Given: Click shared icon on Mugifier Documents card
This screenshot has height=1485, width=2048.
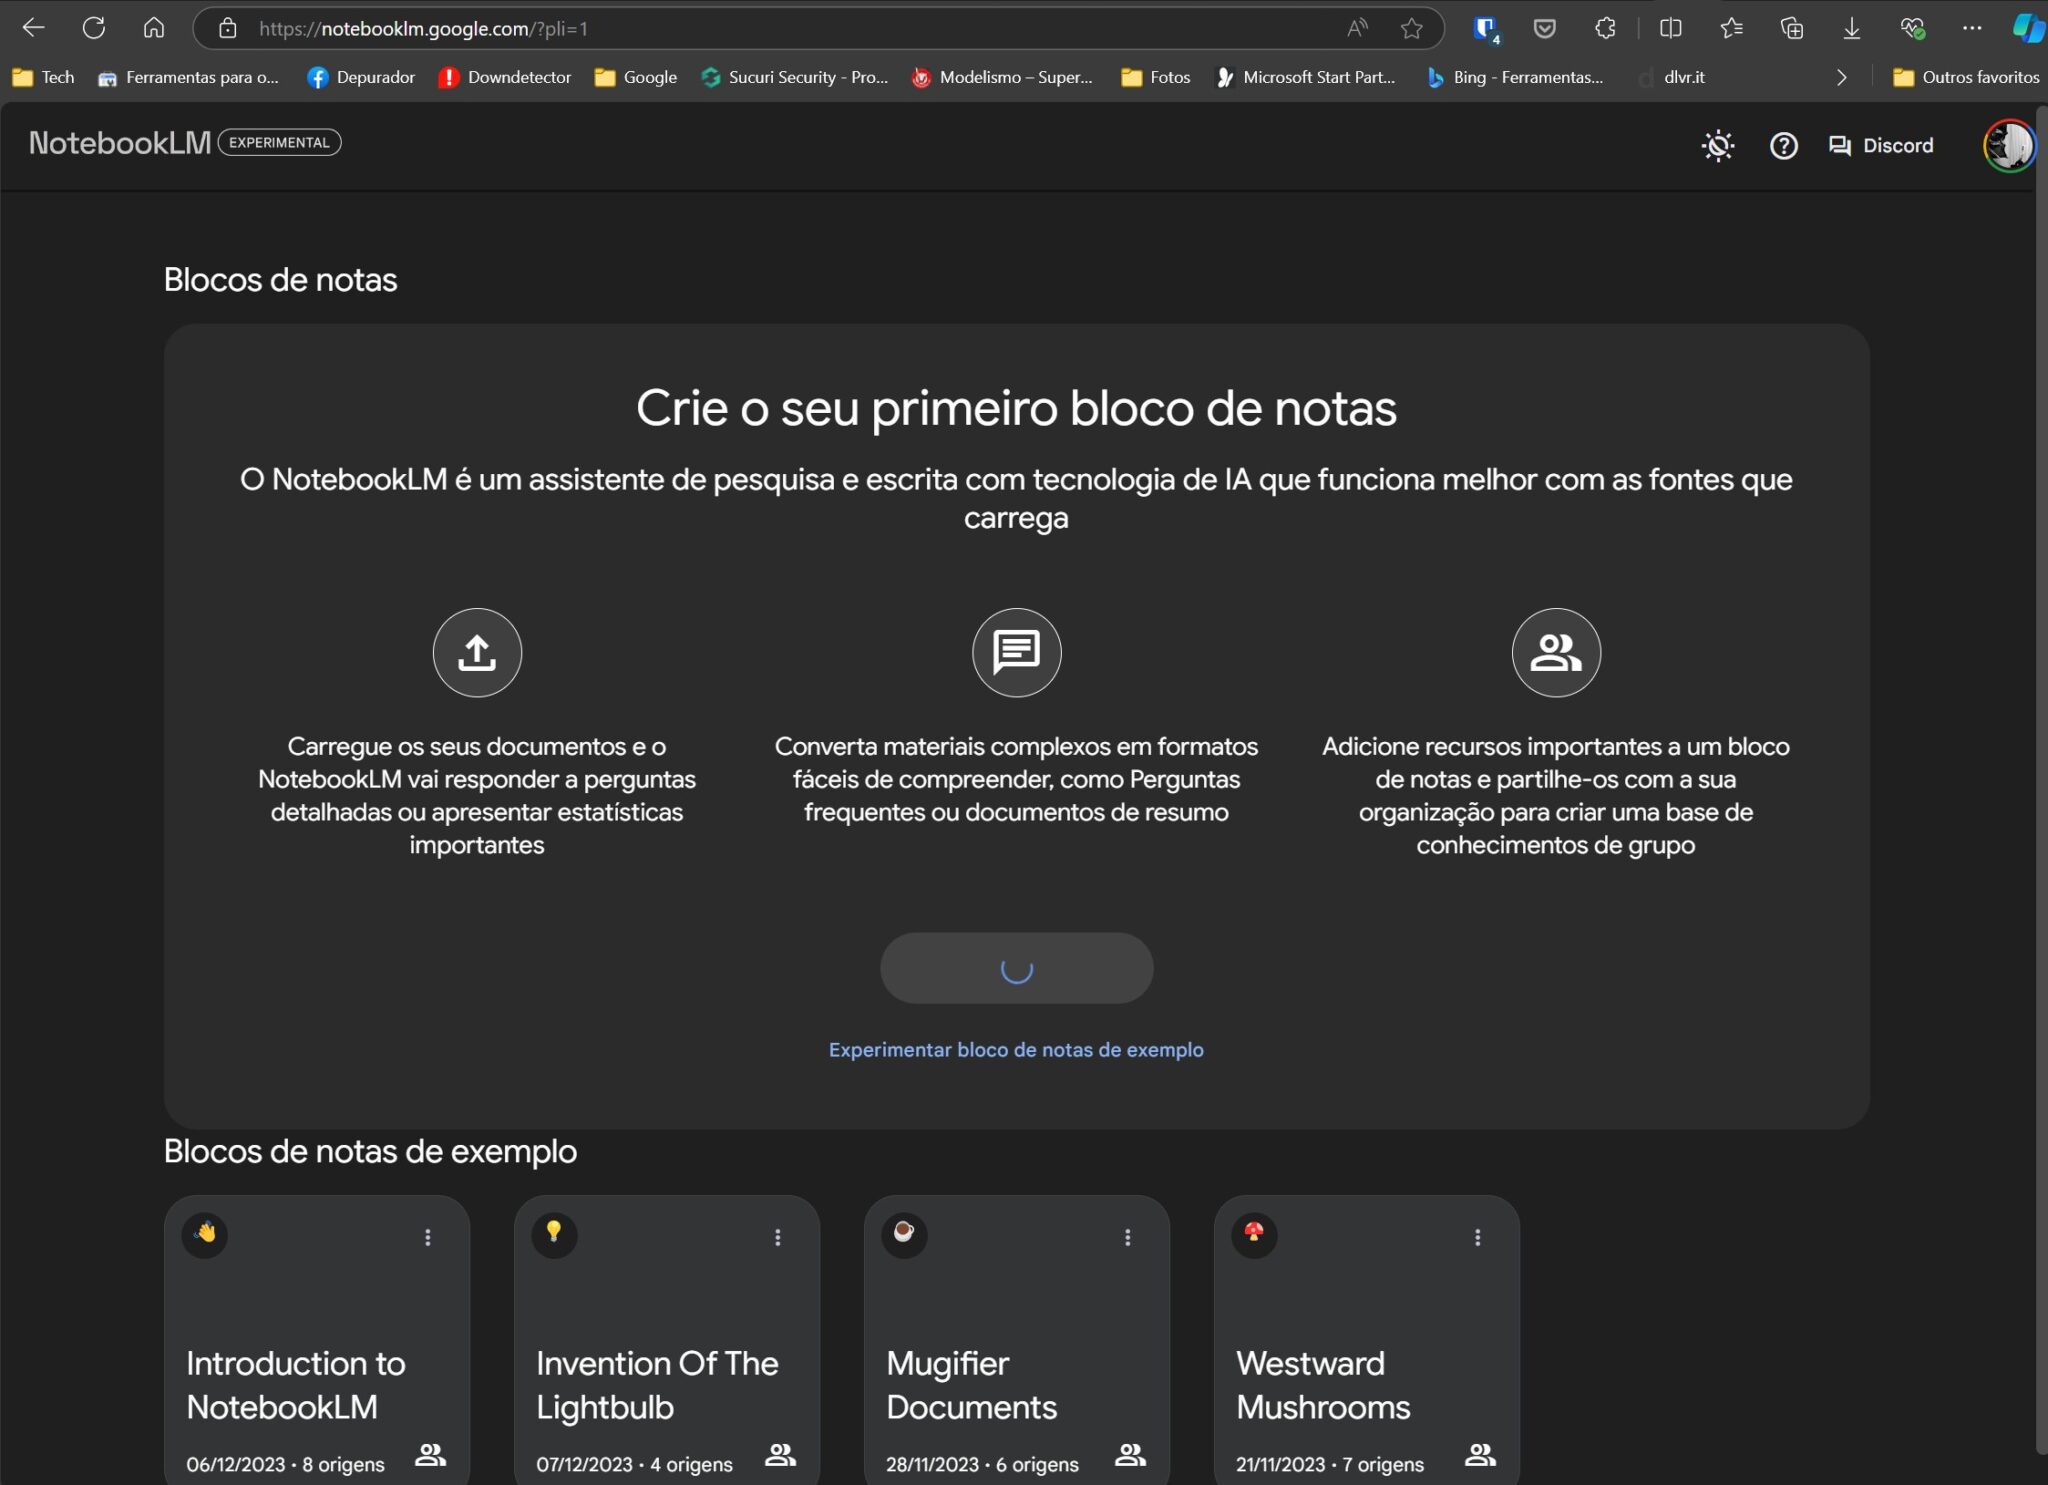Looking at the screenshot, I should pyautogui.click(x=1131, y=1454).
